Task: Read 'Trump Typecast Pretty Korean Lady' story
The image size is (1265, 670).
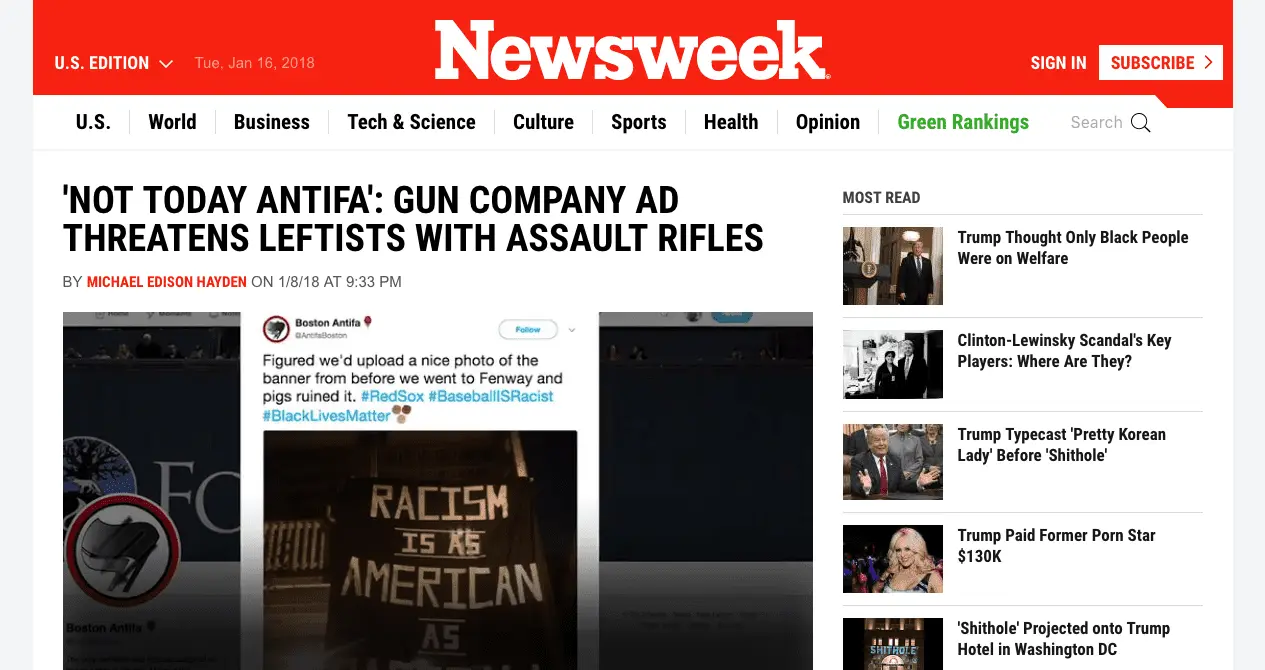Action: (x=1061, y=444)
